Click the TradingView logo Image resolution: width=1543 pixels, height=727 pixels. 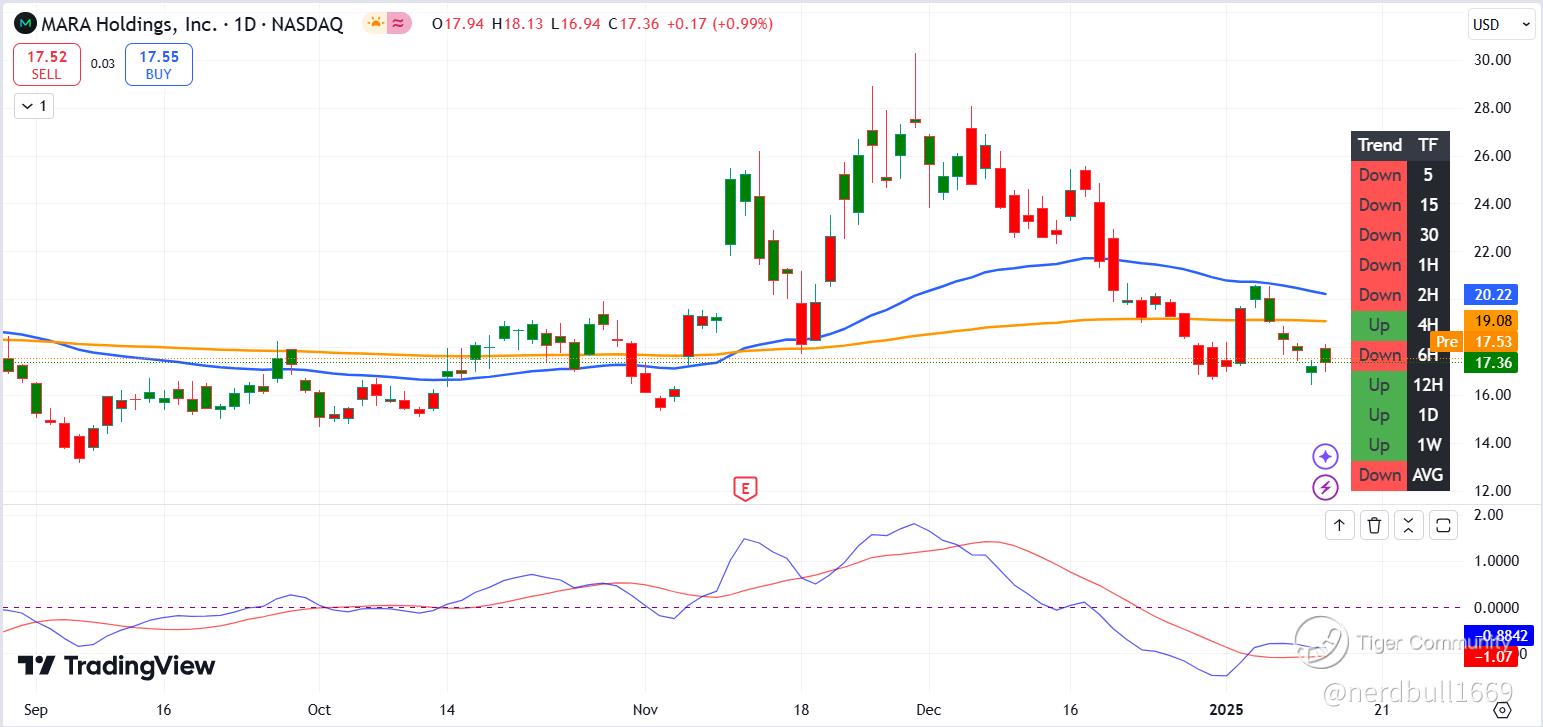click(x=116, y=666)
